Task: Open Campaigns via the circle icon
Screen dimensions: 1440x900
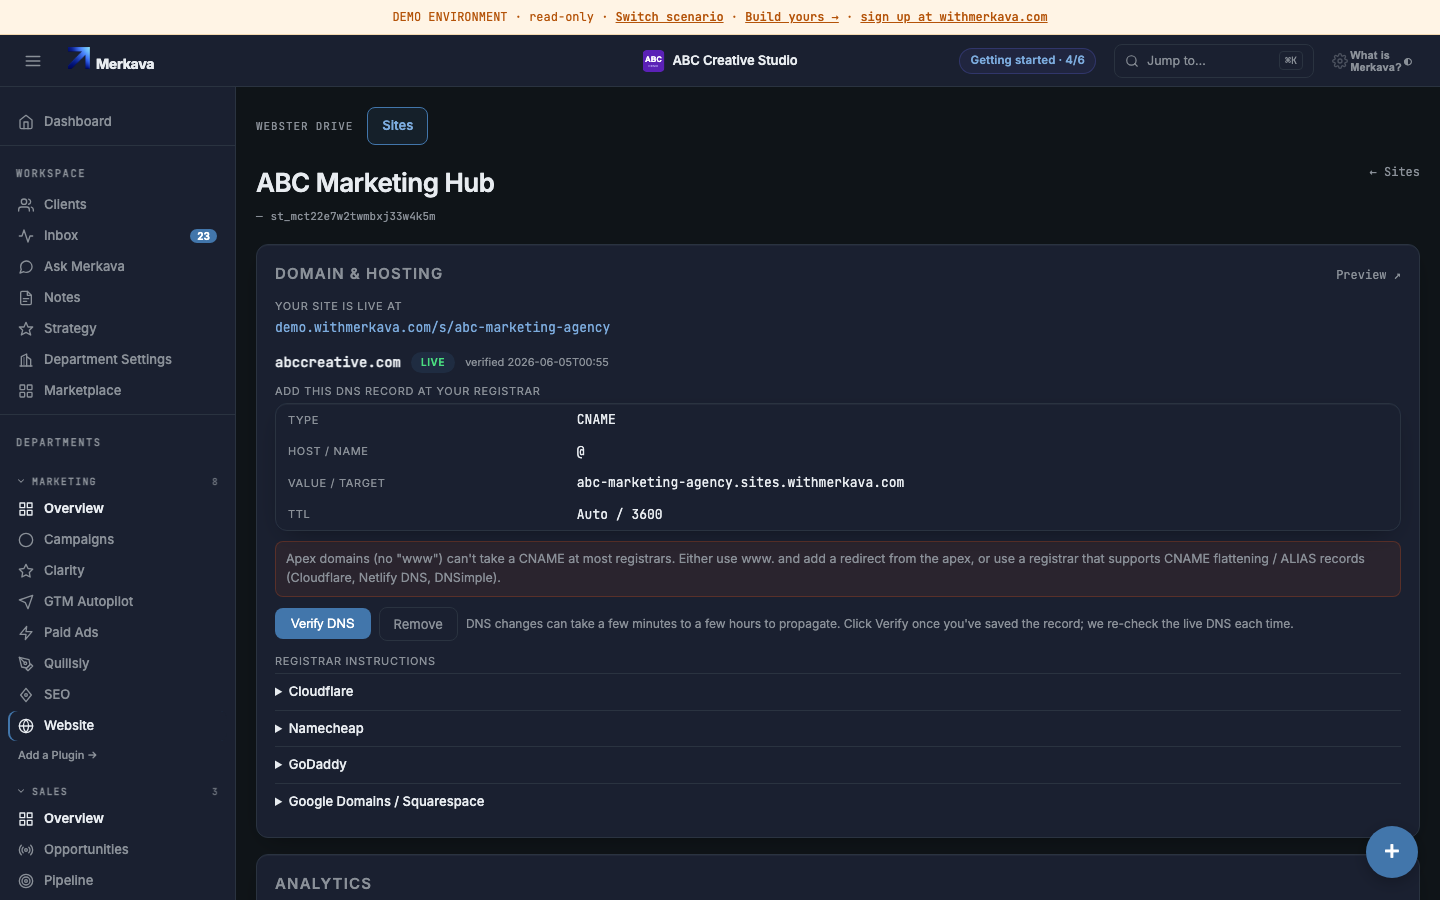Action: click(x=26, y=540)
